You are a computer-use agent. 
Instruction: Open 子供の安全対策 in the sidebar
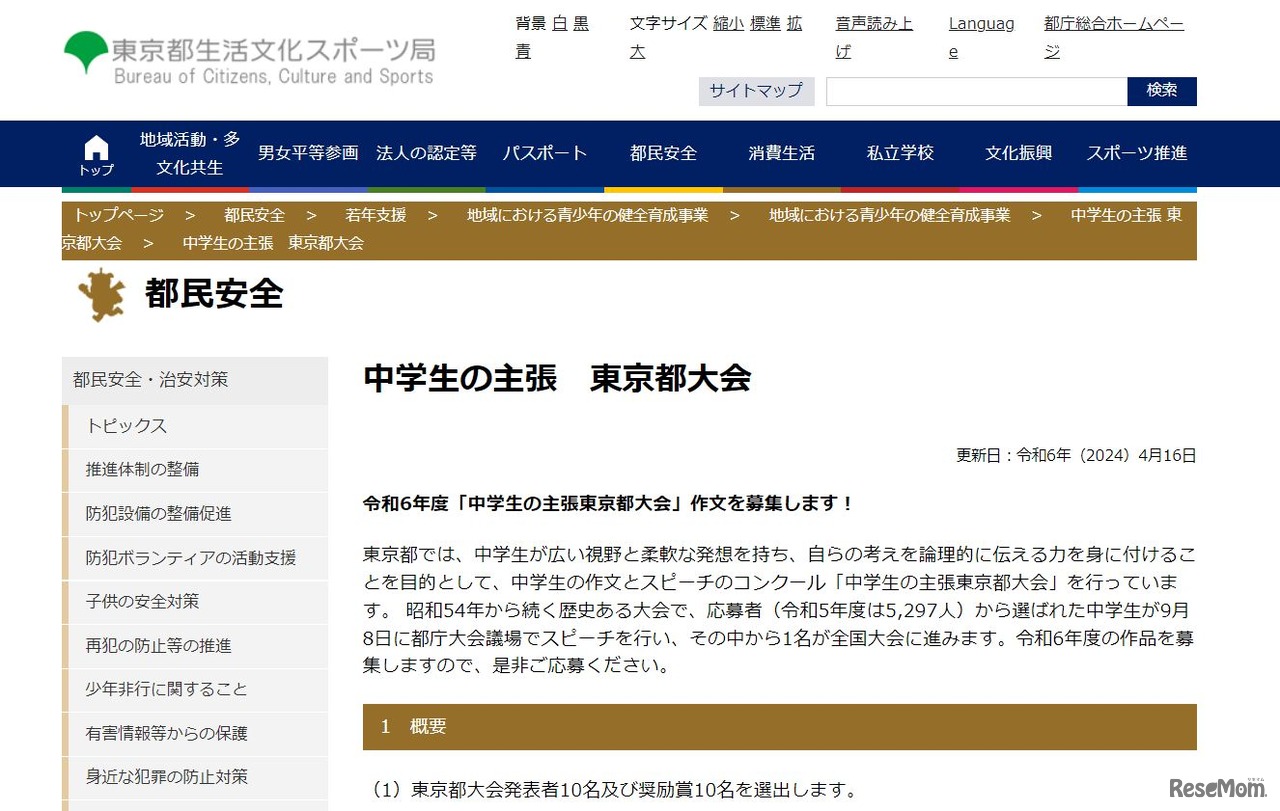143,602
